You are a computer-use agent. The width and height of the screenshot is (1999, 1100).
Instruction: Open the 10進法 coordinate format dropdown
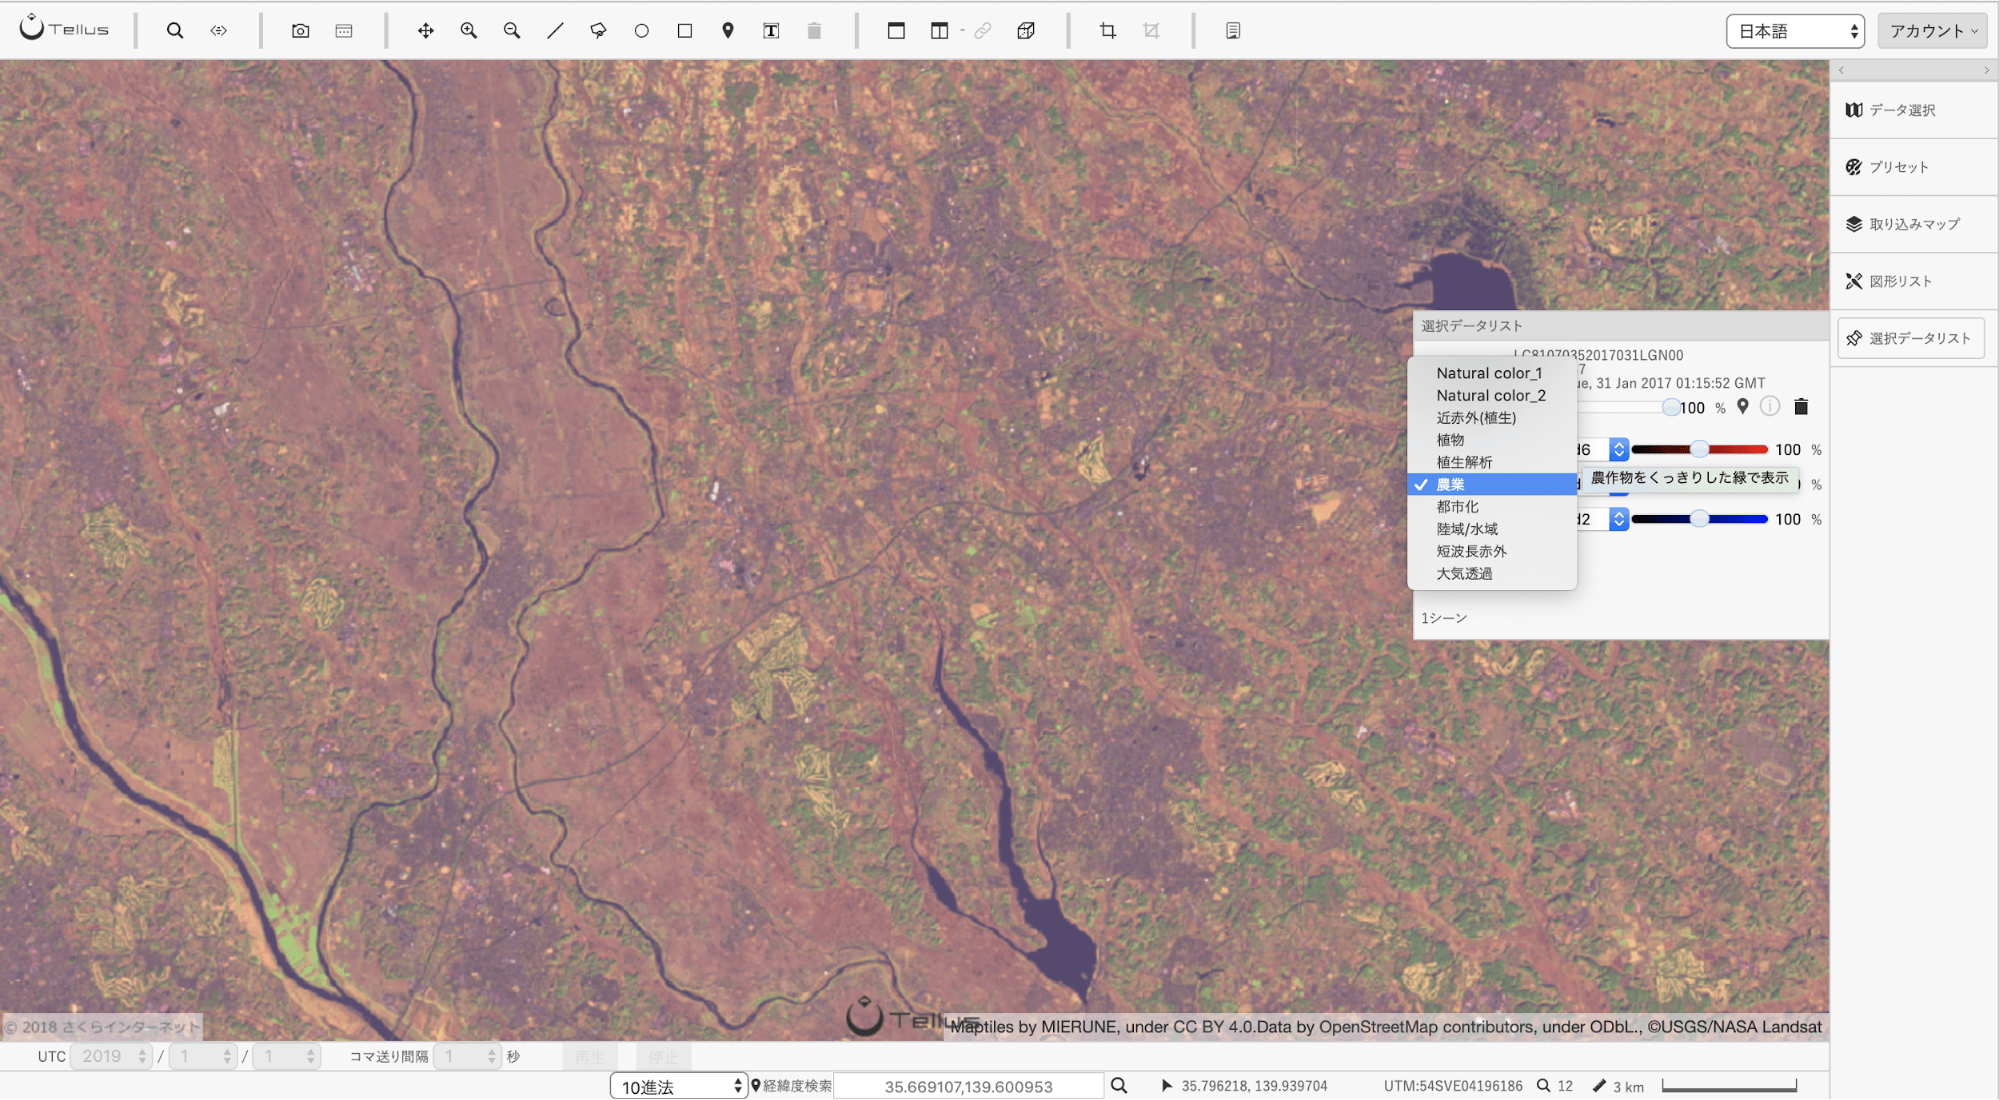(679, 1086)
